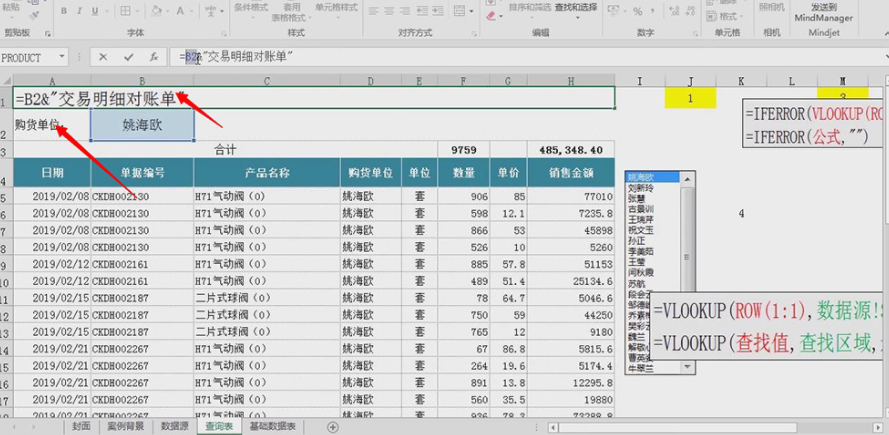Open the Insert Function fx dialog
The height and width of the screenshot is (435, 889).
tap(154, 57)
